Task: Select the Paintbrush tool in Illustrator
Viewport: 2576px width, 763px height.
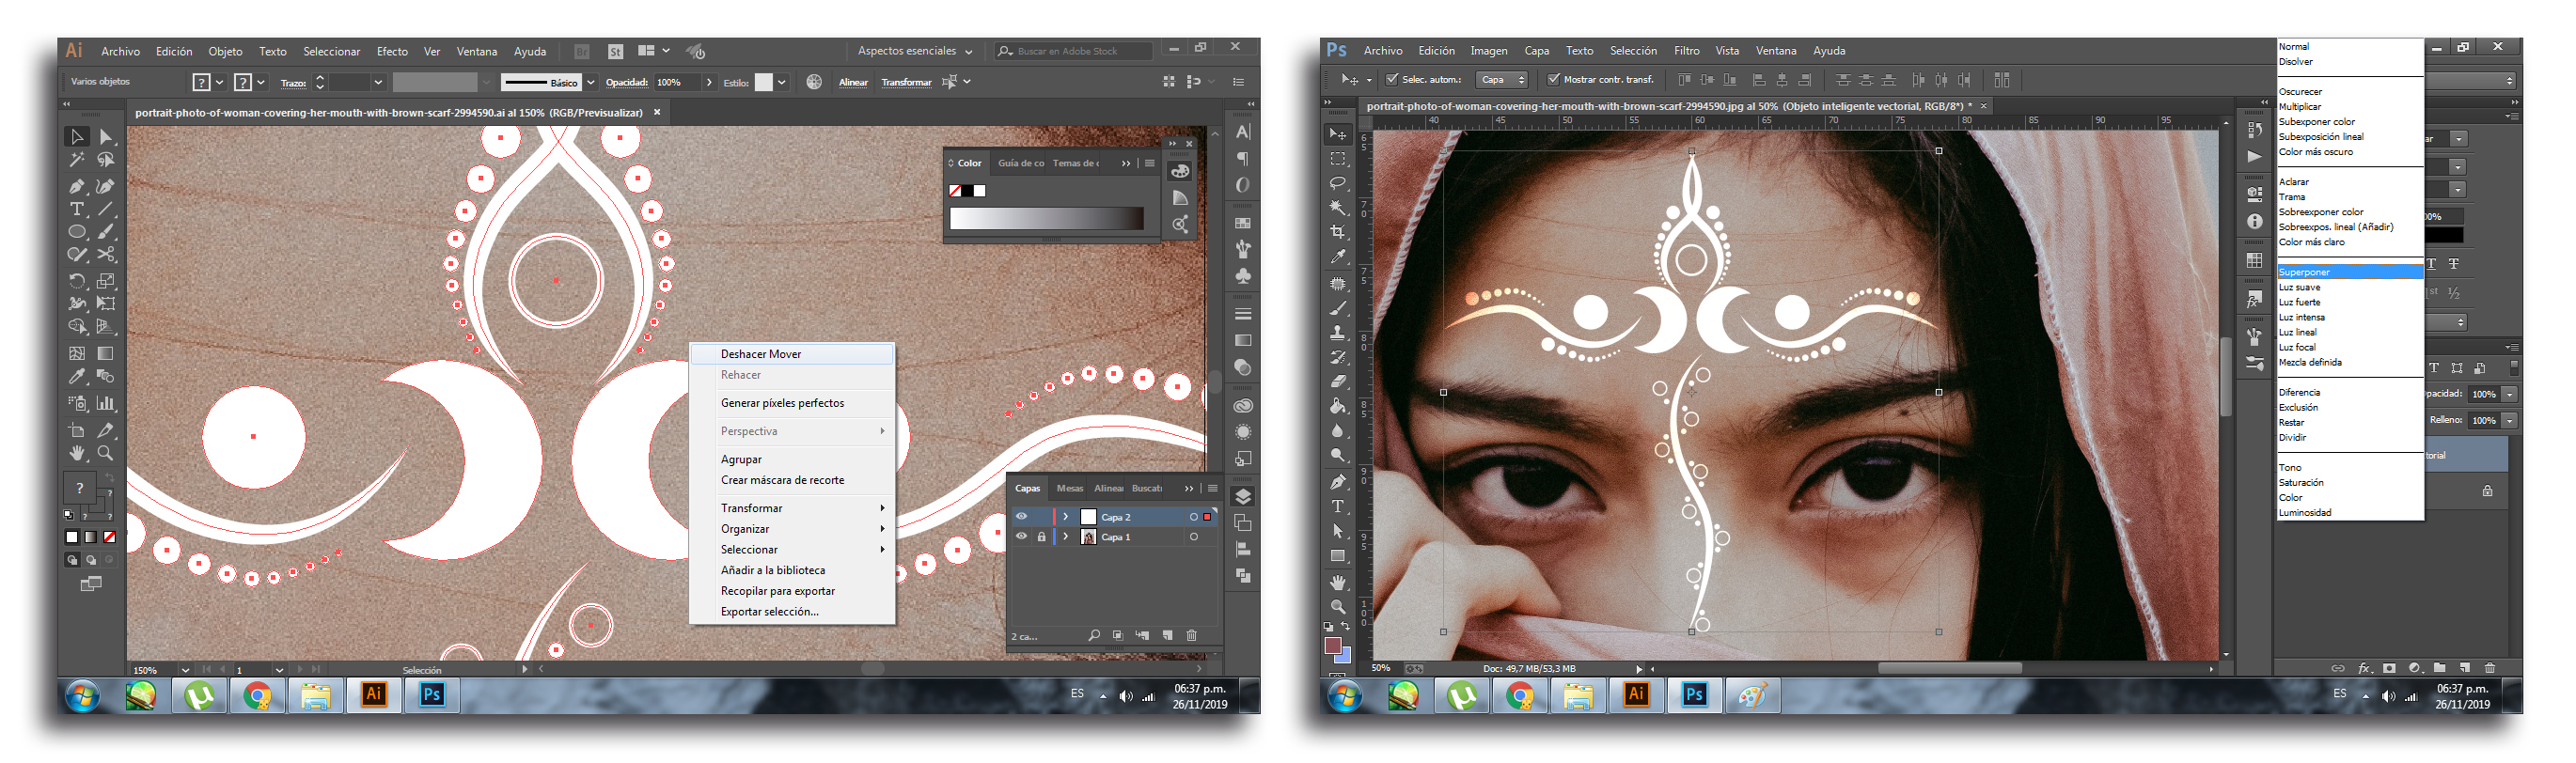Action: (x=106, y=232)
